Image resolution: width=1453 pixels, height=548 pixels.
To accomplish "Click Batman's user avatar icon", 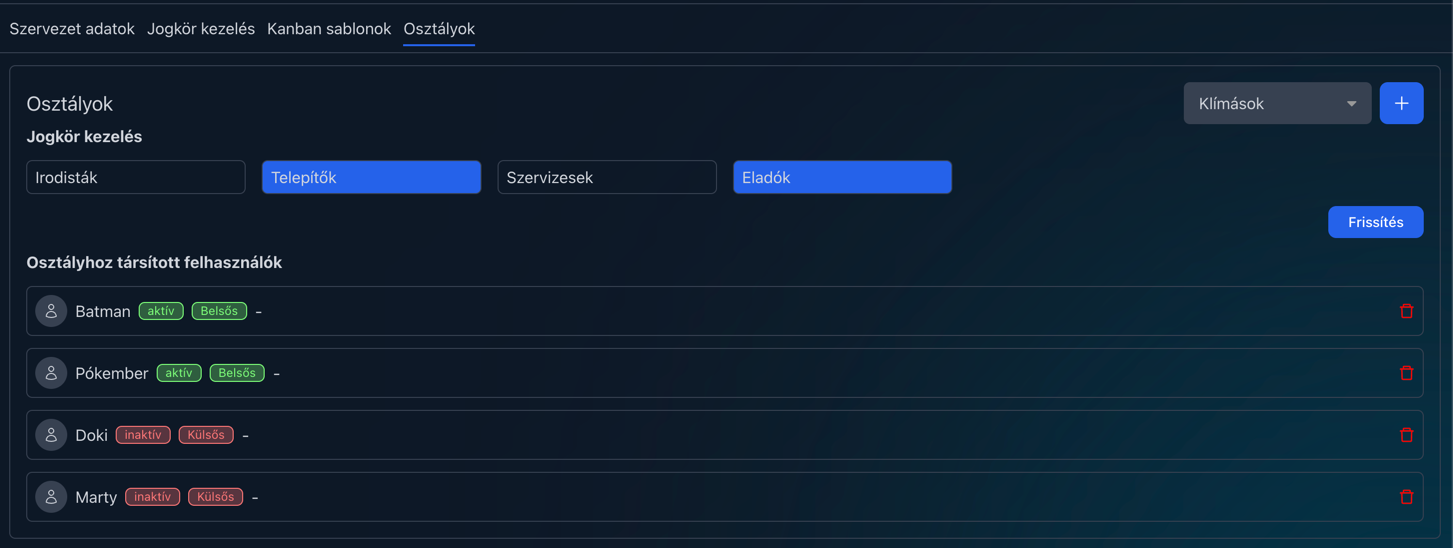I will coord(51,311).
